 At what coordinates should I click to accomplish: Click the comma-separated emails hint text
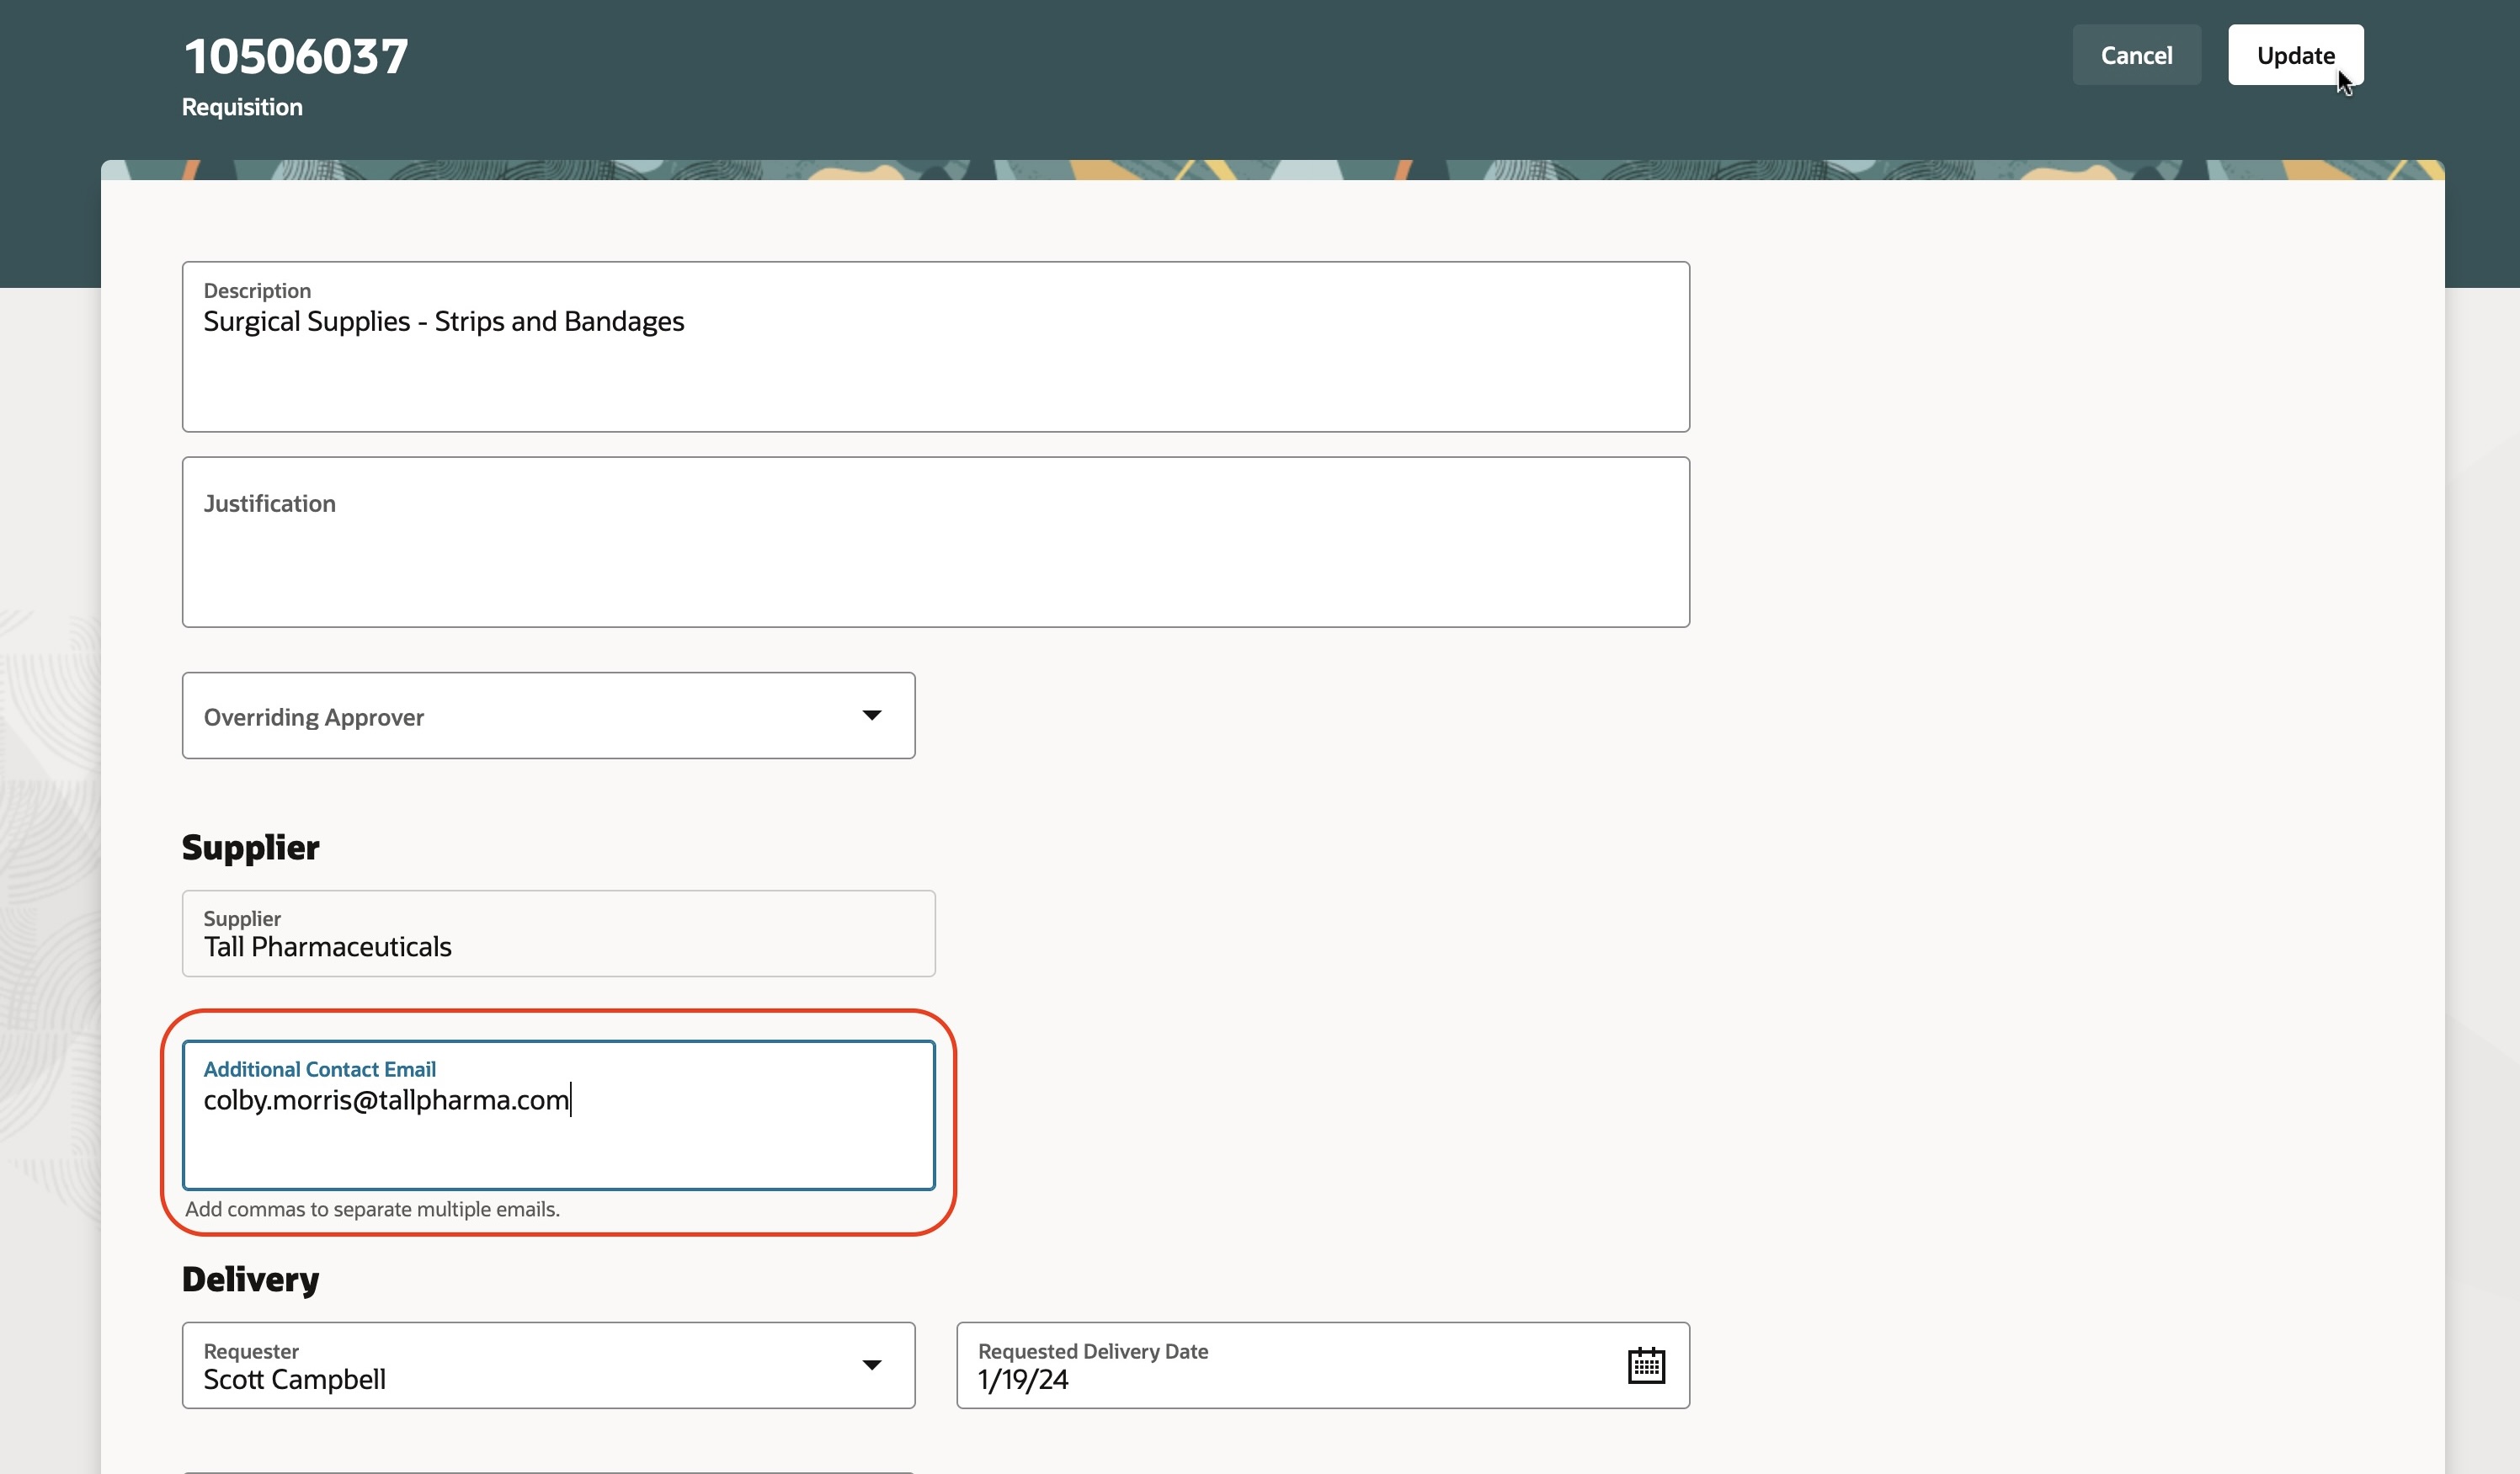click(372, 1209)
